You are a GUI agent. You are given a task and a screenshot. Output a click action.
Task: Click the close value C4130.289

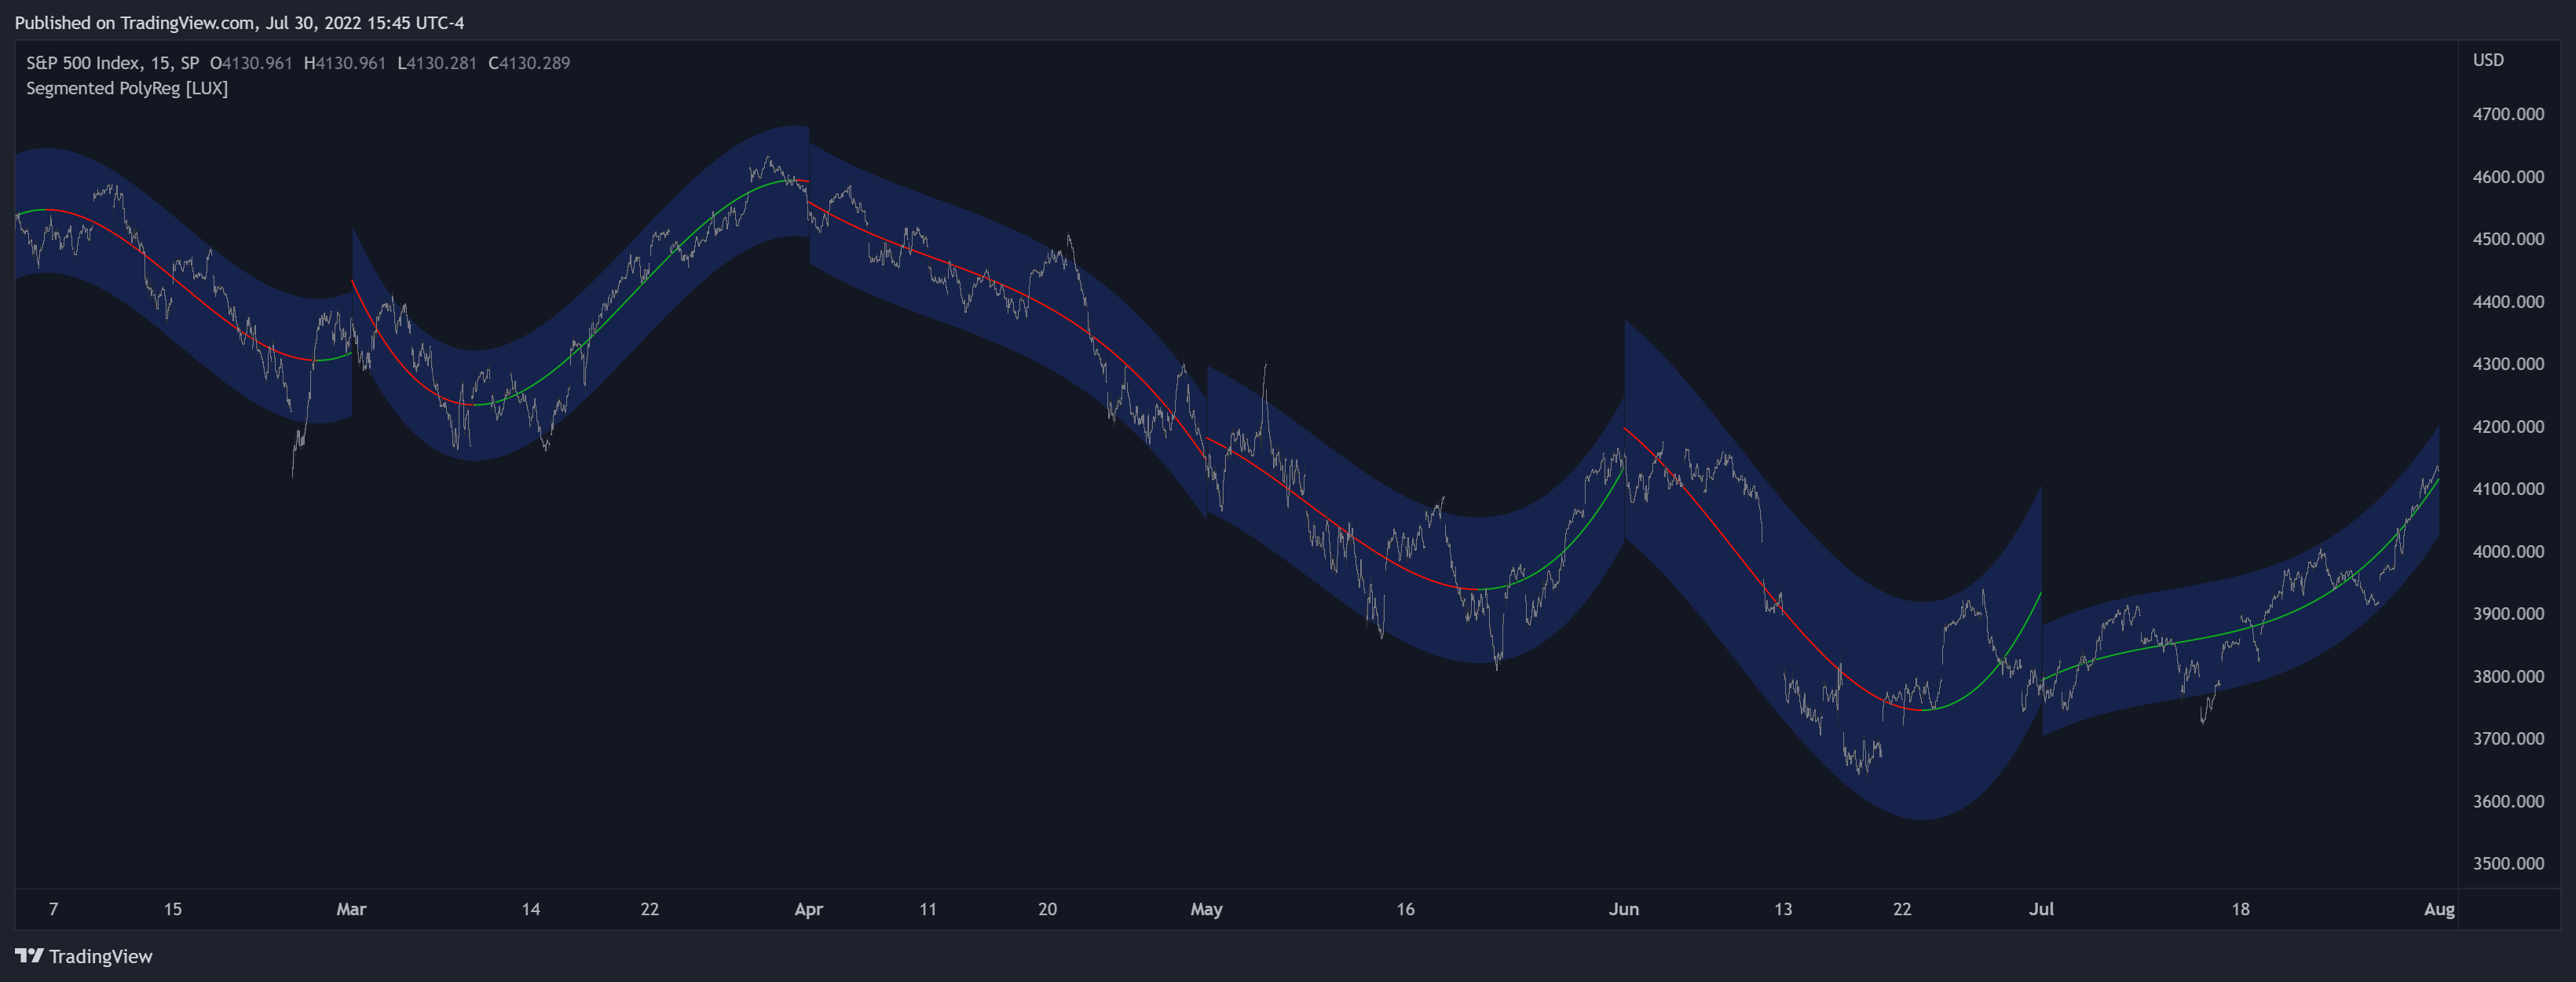tap(529, 63)
